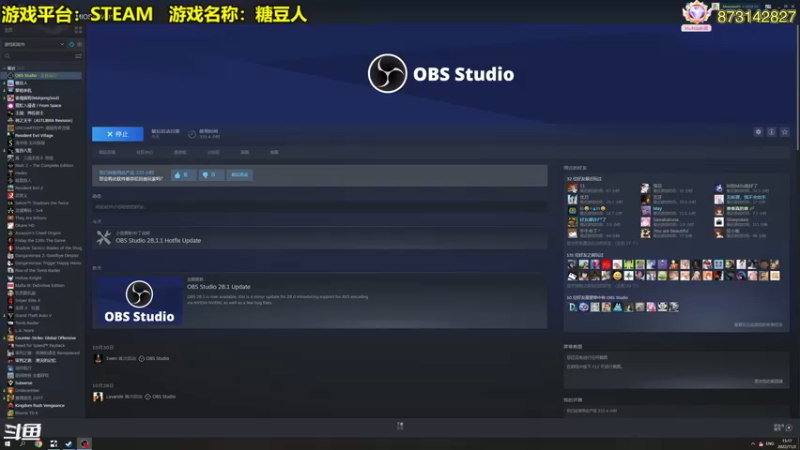Screen dimensions: 800x450
Task: Collapse the recent games section header
Action: pos(14,68)
